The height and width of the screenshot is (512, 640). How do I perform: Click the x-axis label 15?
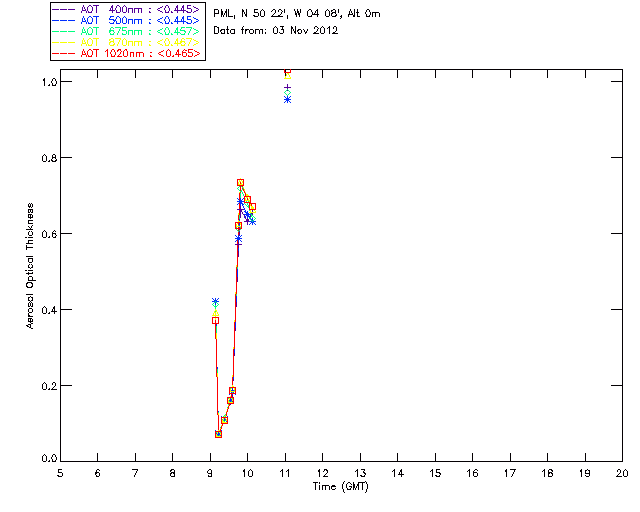(435, 473)
